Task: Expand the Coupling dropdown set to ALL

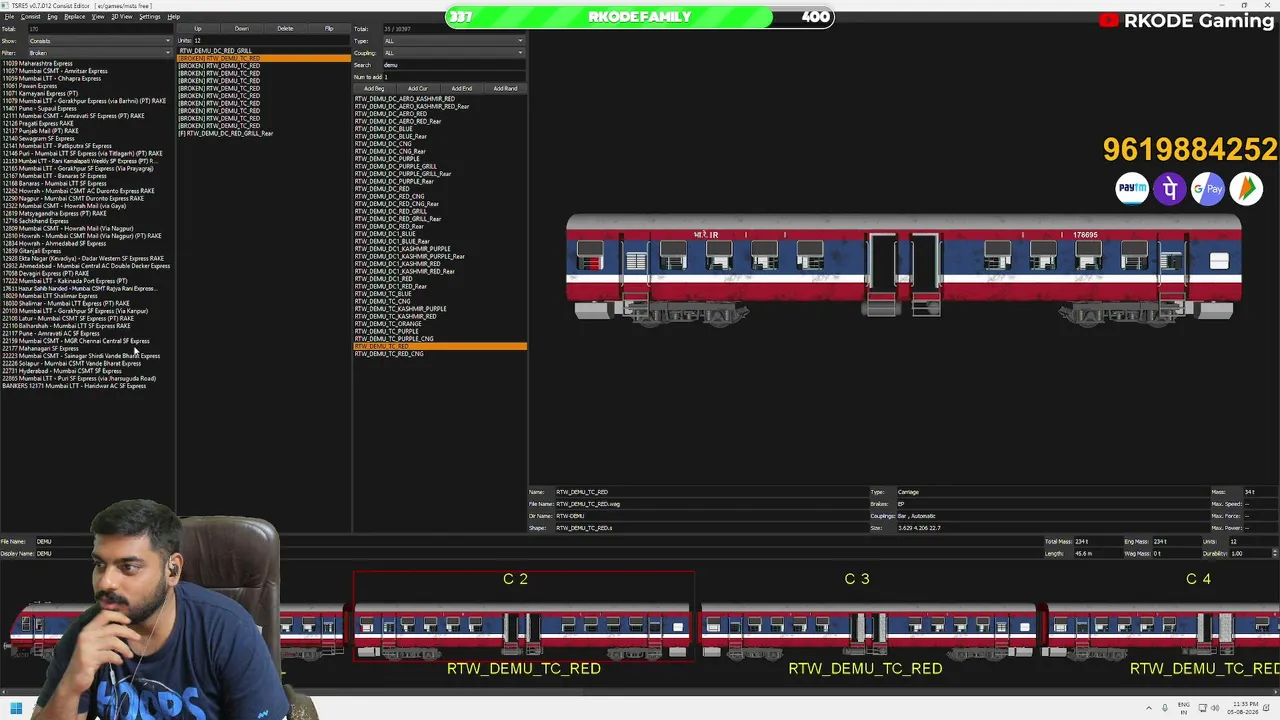Action: (x=454, y=53)
